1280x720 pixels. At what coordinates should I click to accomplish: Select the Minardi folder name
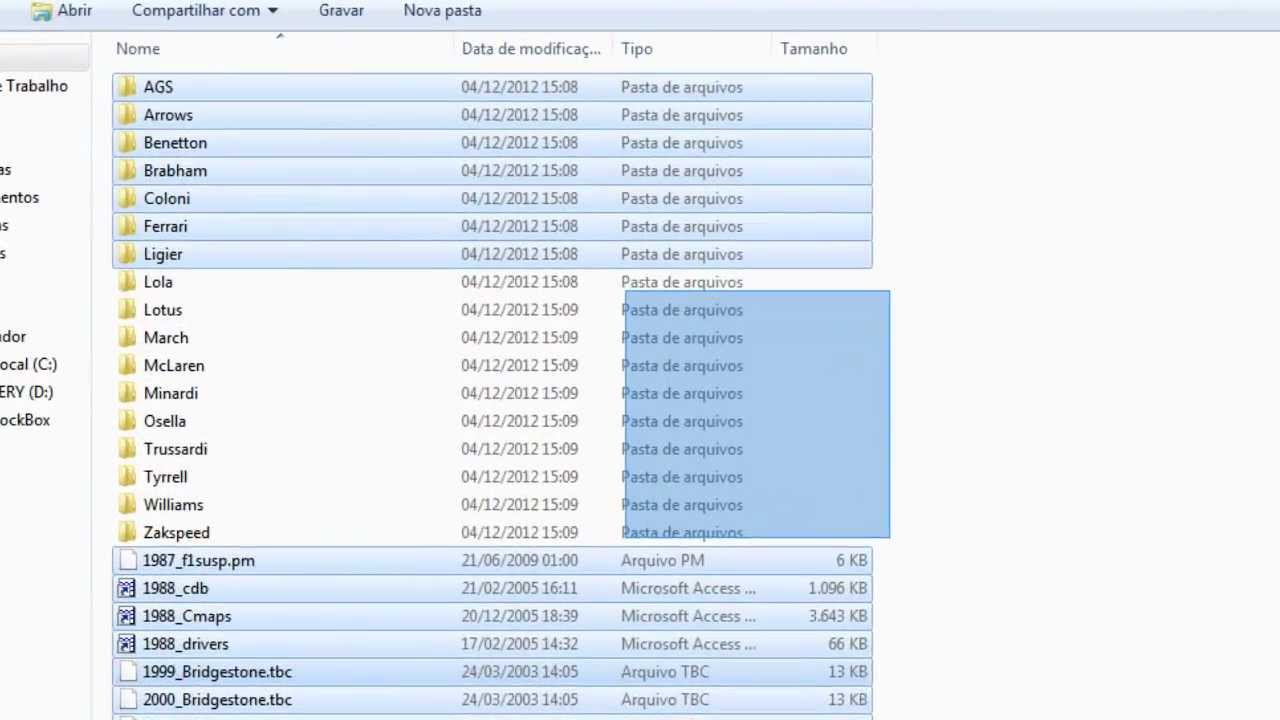[171, 394]
